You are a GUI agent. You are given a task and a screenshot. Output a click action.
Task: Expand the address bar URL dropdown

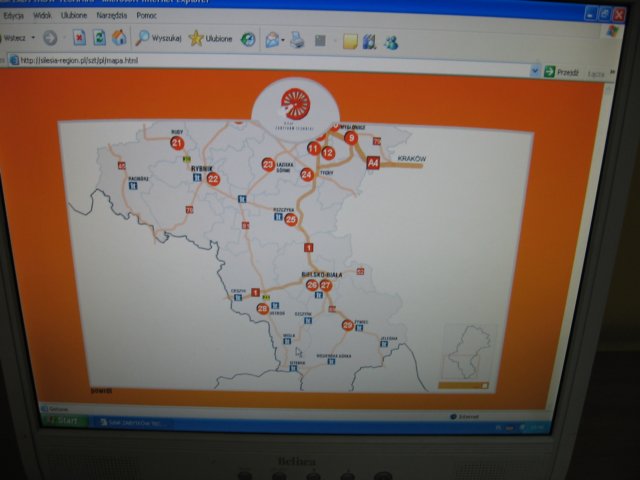coord(536,71)
